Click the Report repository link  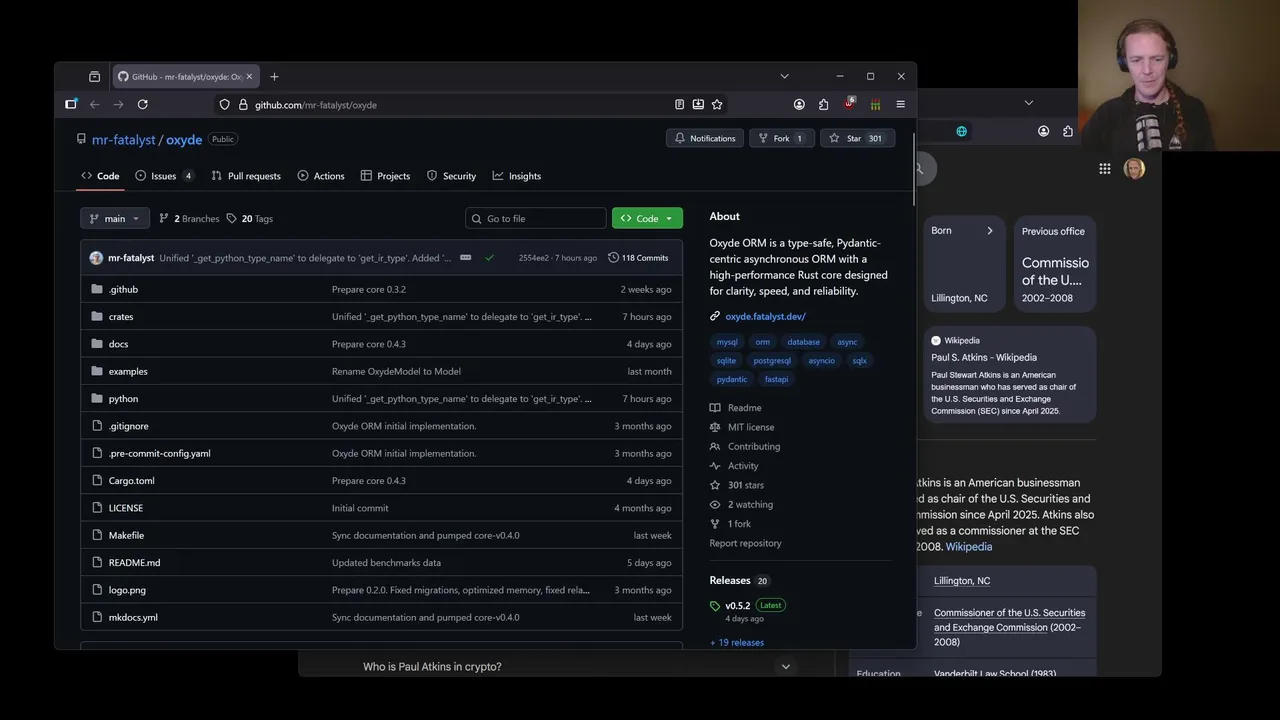(x=745, y=543)
